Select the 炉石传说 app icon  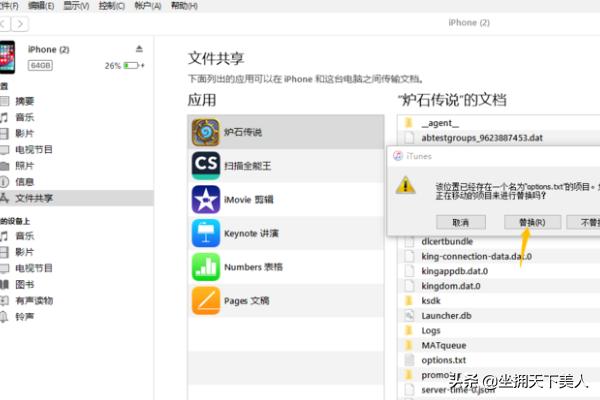pyautogui.click(x=206, y=132)
